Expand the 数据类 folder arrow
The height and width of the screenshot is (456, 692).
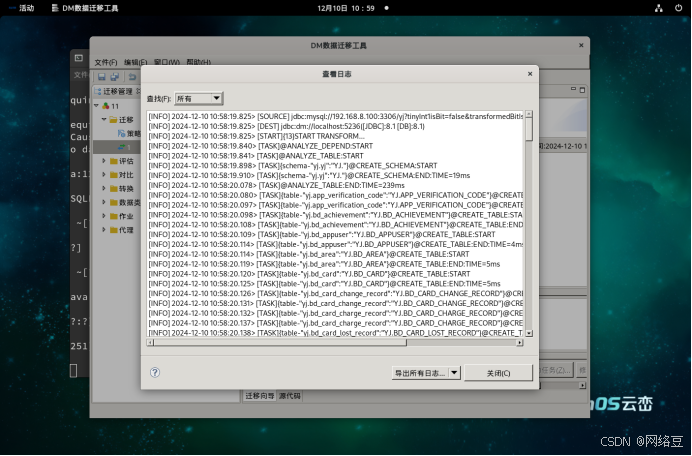104,202
